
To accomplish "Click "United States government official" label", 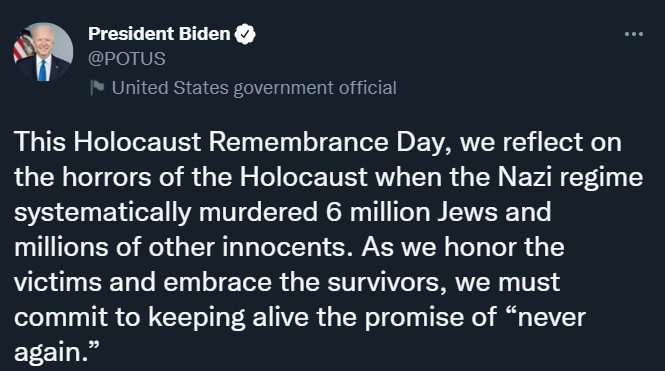I will click(x=254, y=88).
